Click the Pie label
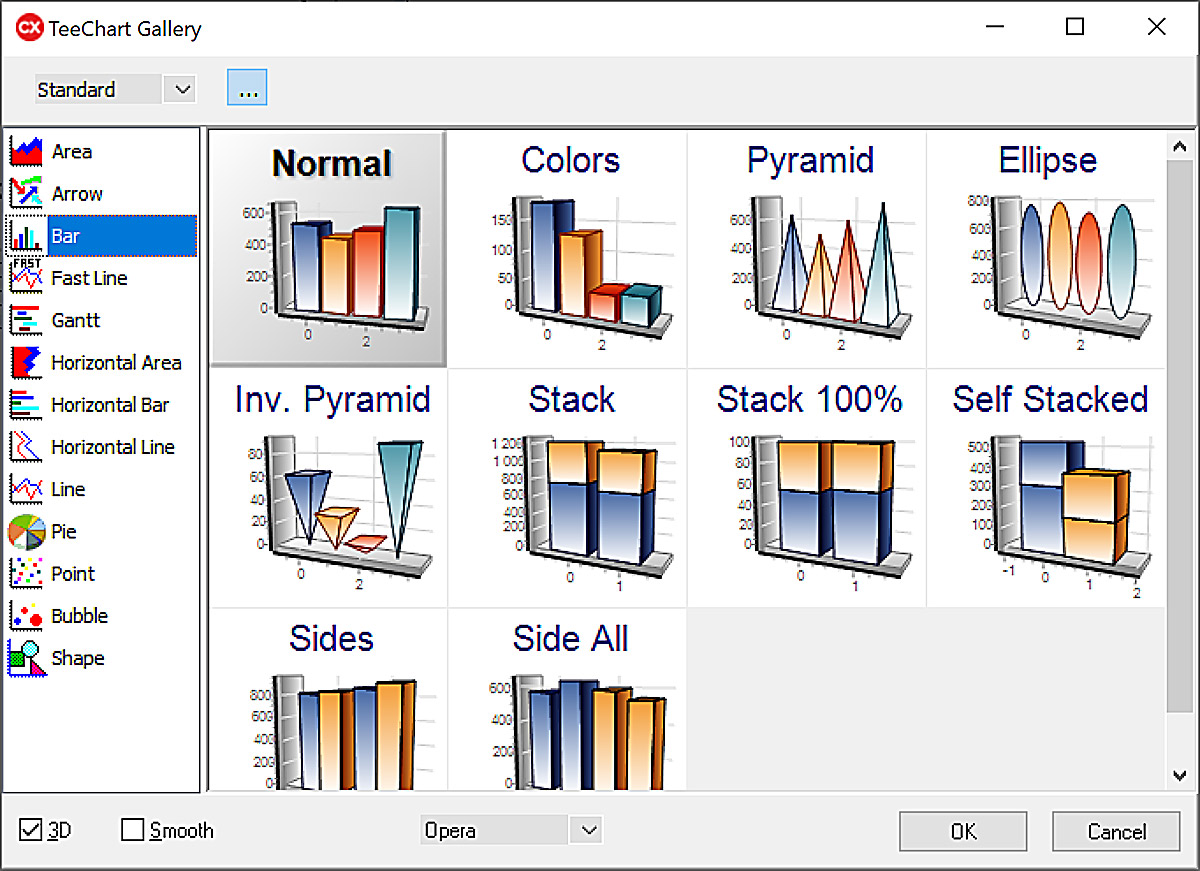 pos(64,531)
